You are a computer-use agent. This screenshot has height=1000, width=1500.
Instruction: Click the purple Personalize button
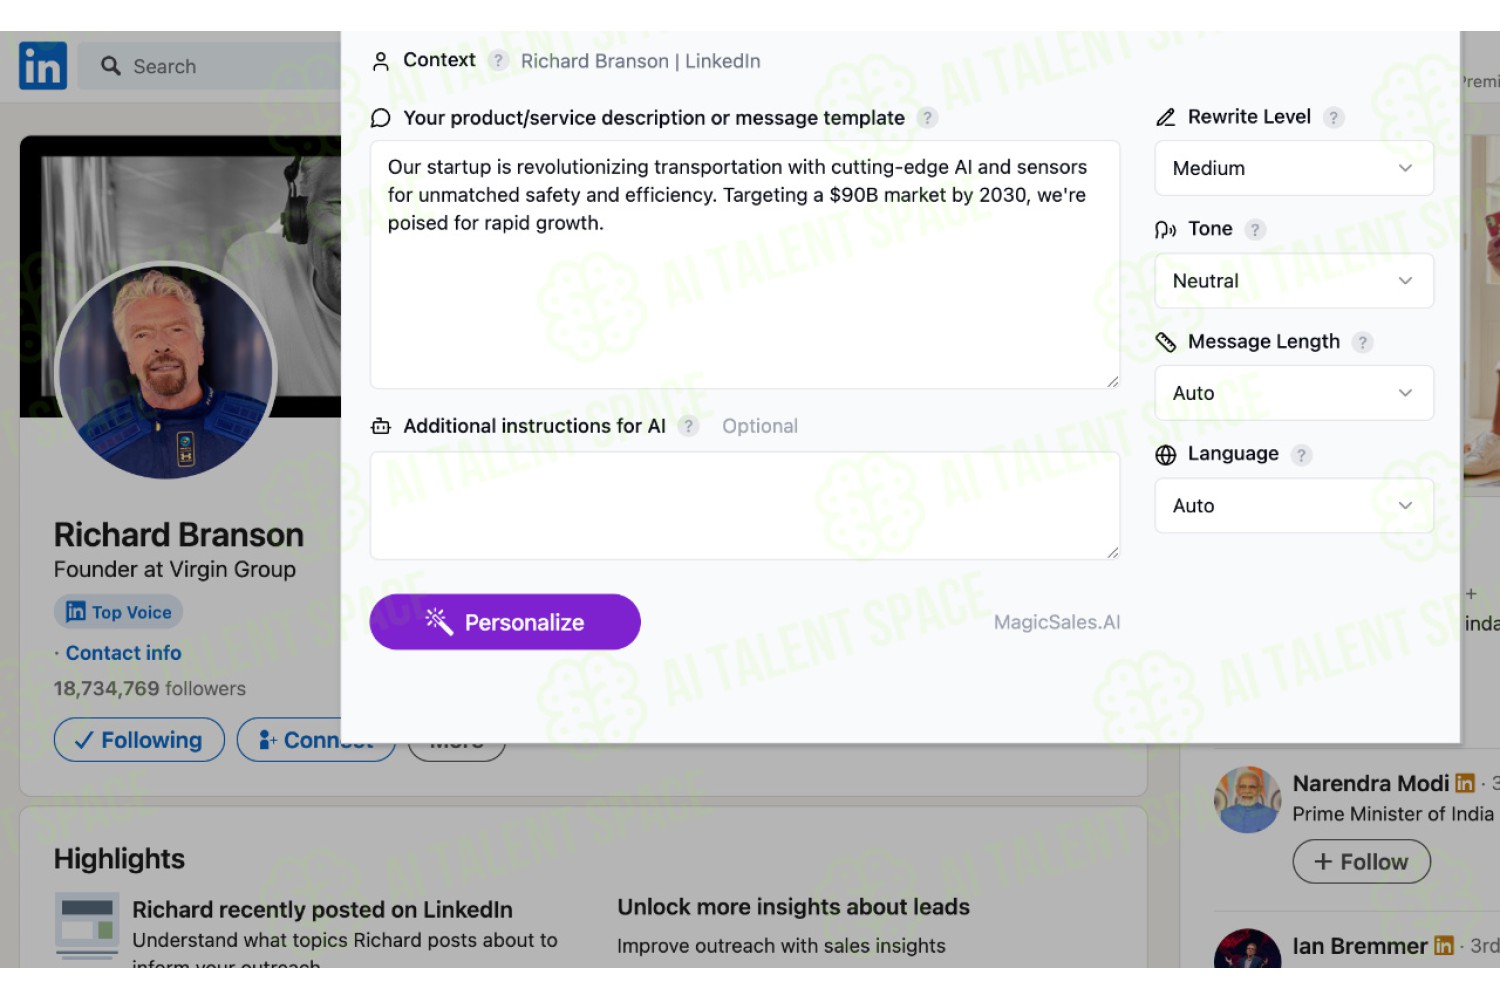pyautogui.click(x=505, y=622)
